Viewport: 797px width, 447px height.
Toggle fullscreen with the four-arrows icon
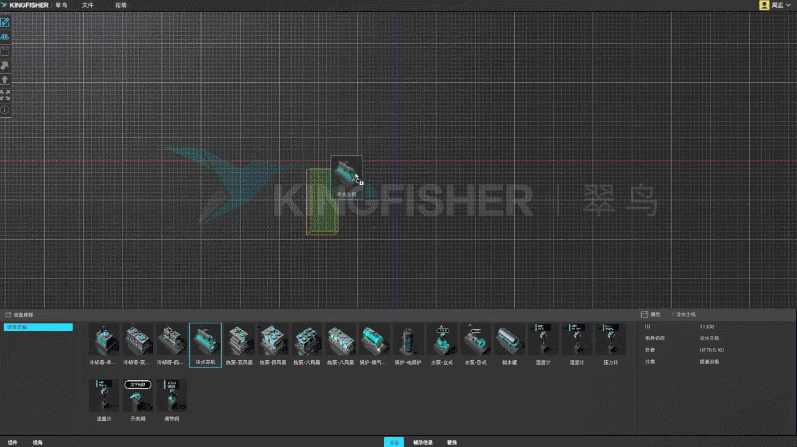pyautogui.click(x=5, y=95)
